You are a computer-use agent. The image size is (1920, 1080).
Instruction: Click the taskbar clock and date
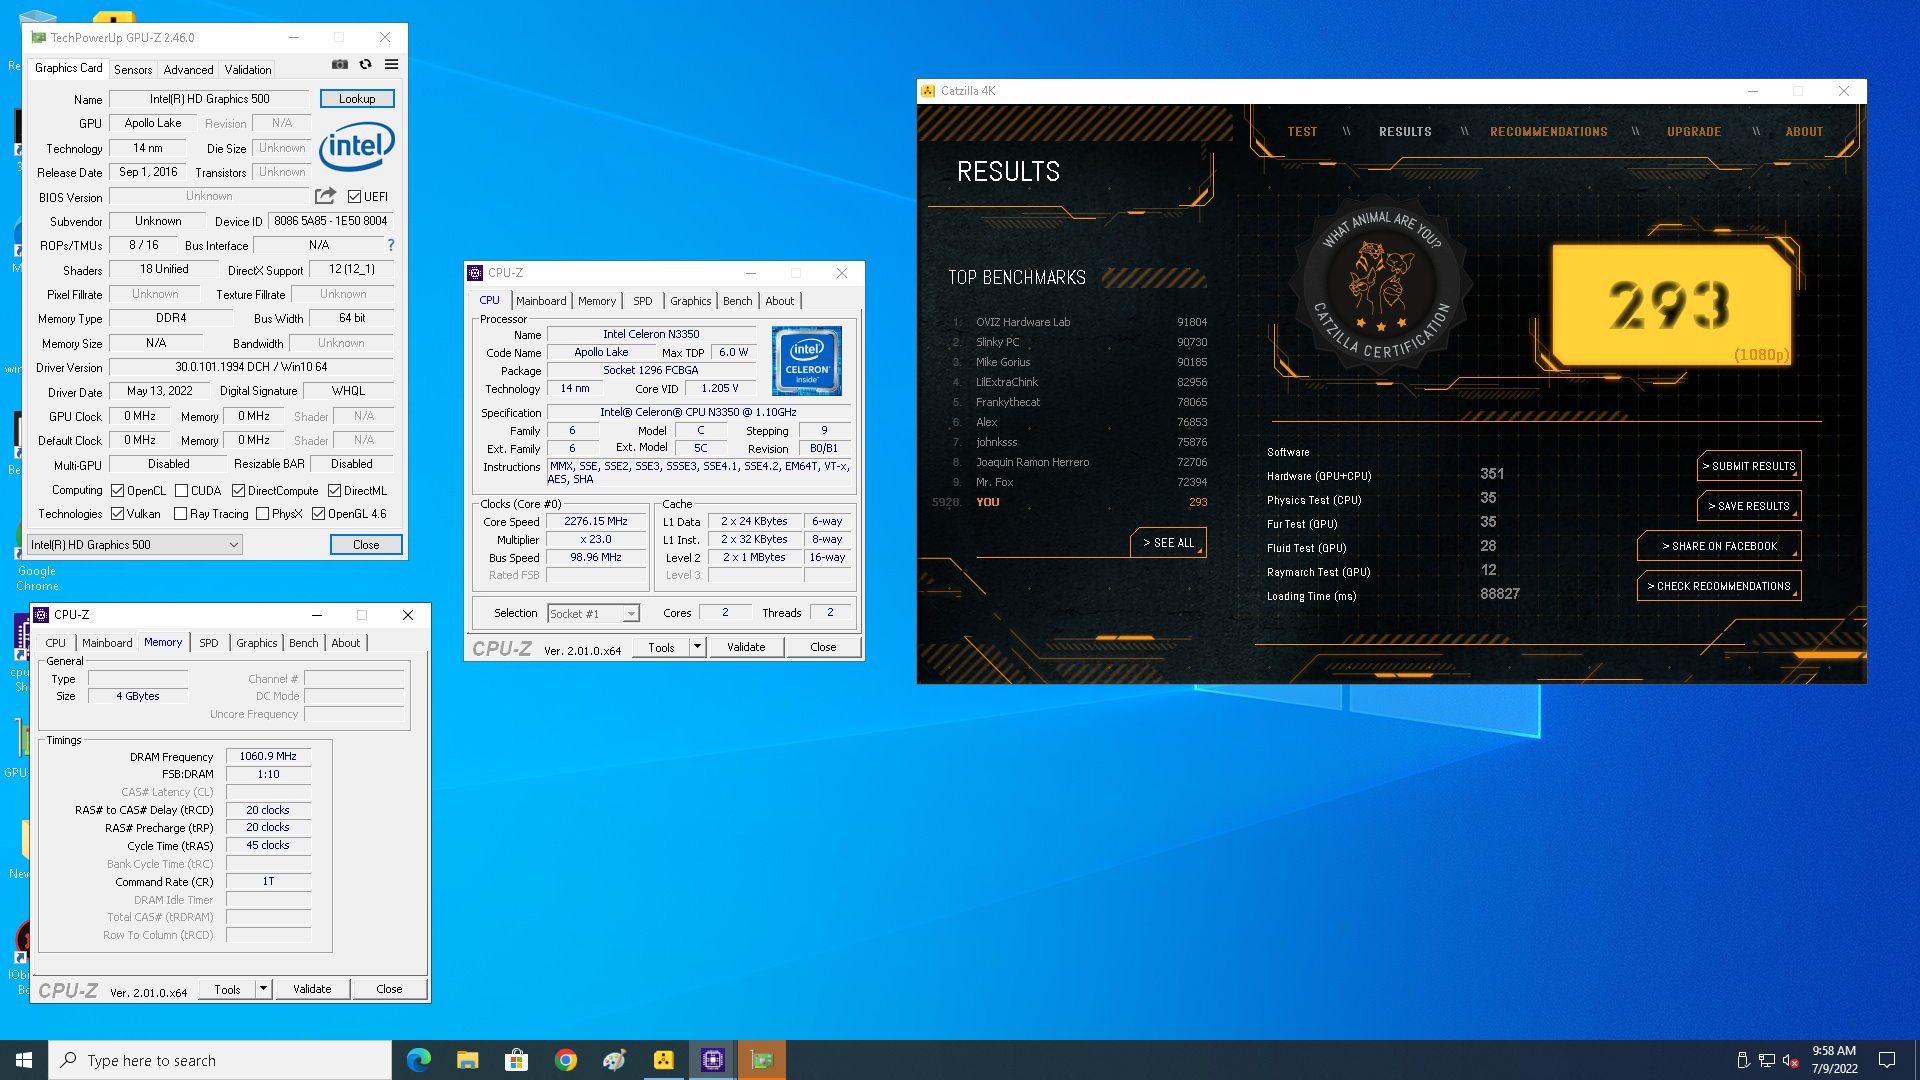(x=1834, y=1060)
